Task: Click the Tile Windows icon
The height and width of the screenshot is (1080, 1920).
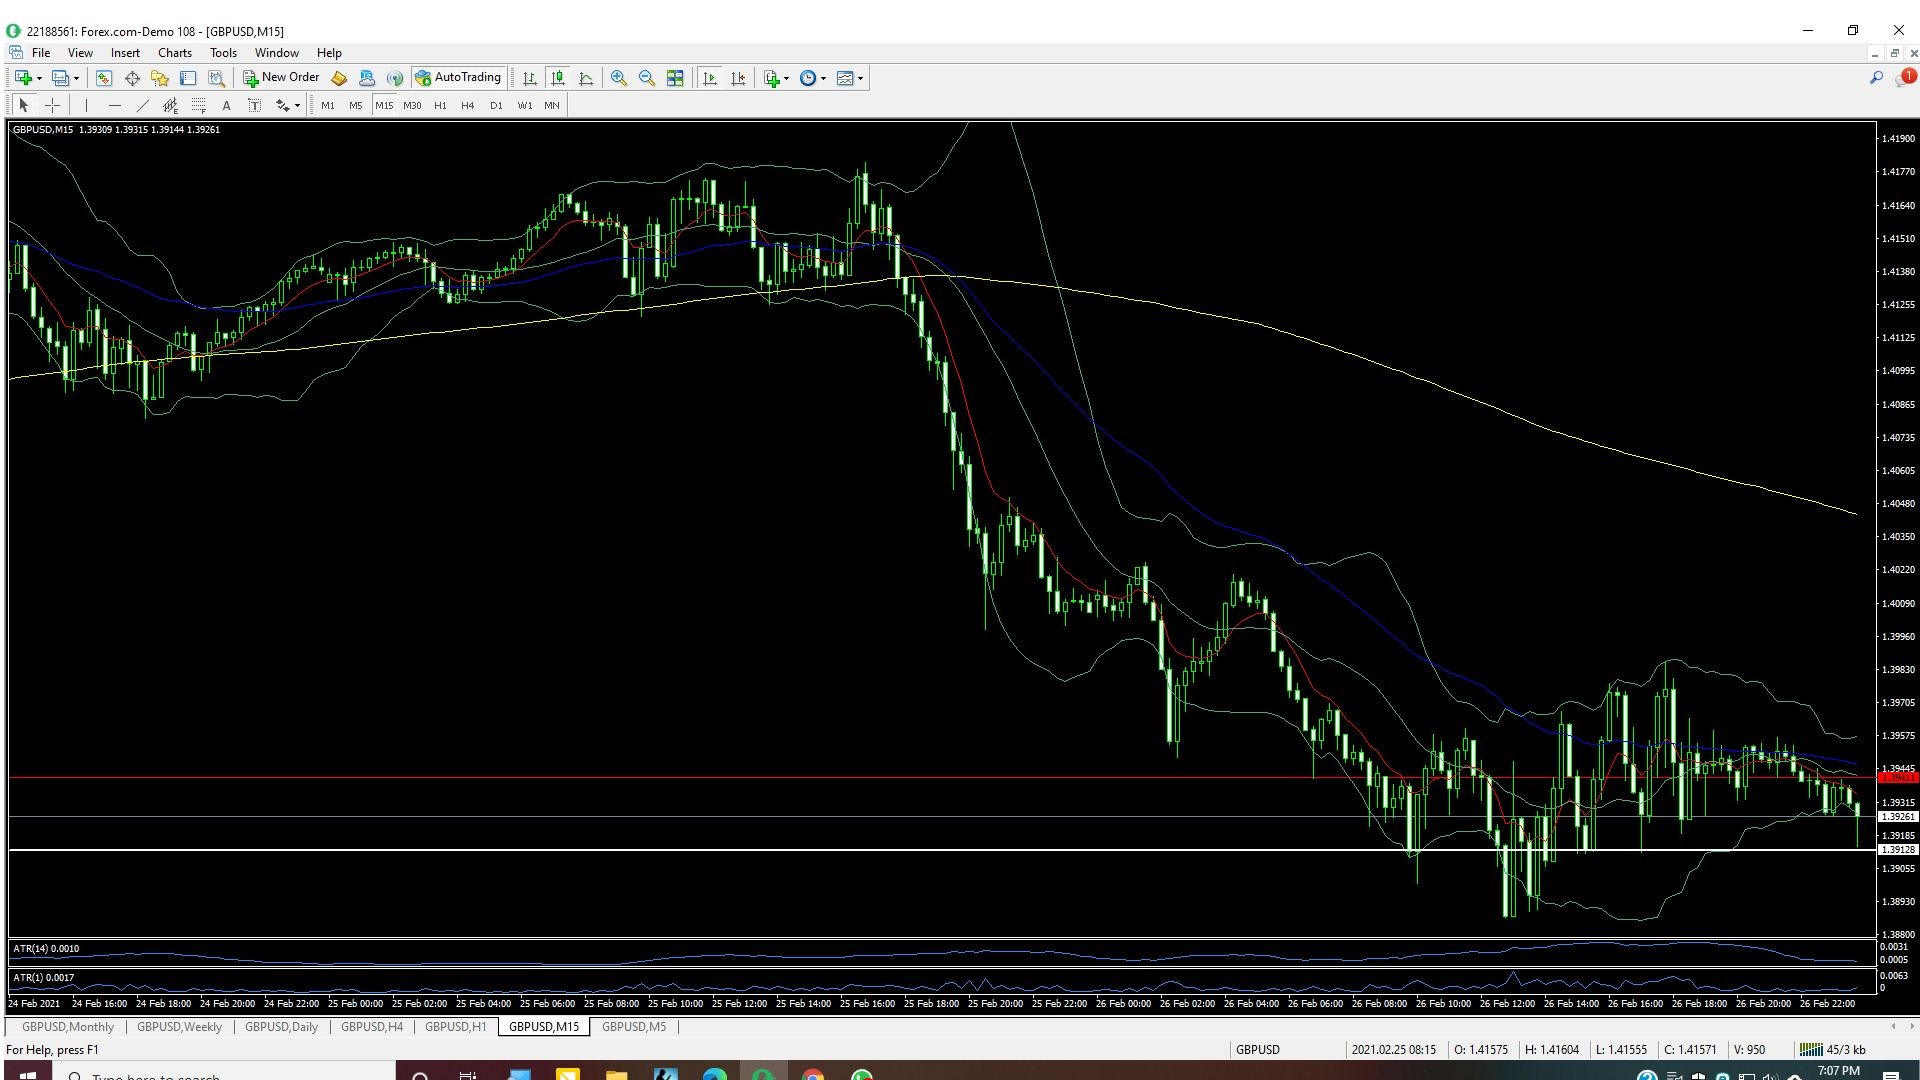Action: [x=675, y=78]
